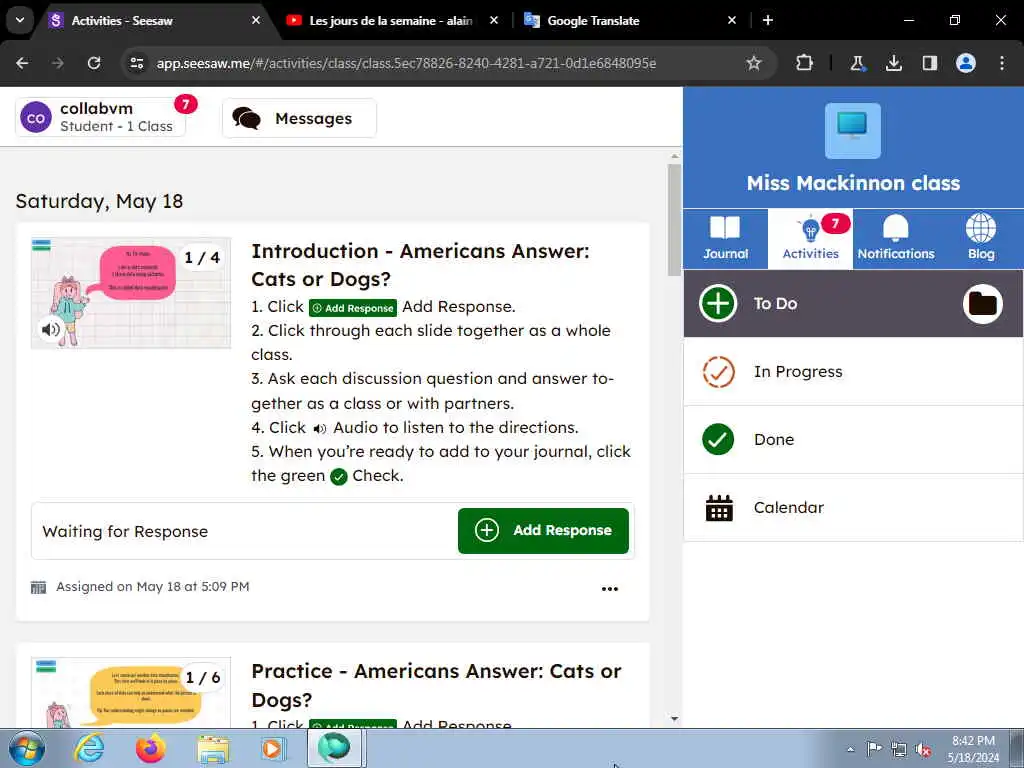Click the page scrollbar down arrow

(675, 719)
